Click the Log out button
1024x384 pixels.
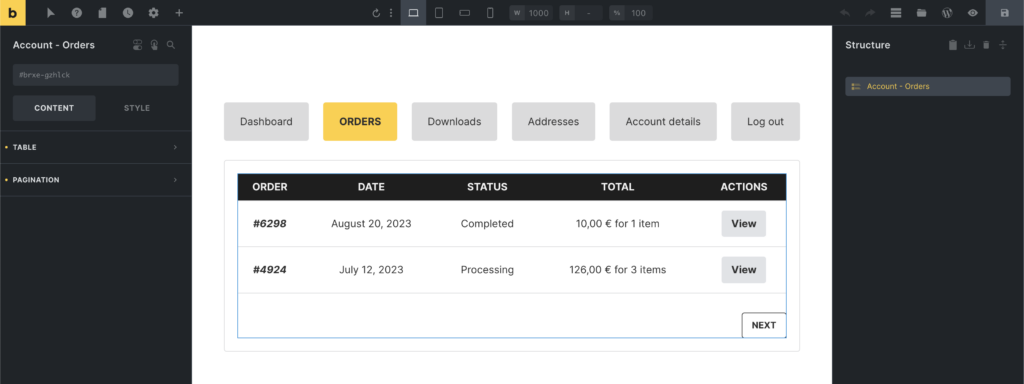[x=765, y=121]
